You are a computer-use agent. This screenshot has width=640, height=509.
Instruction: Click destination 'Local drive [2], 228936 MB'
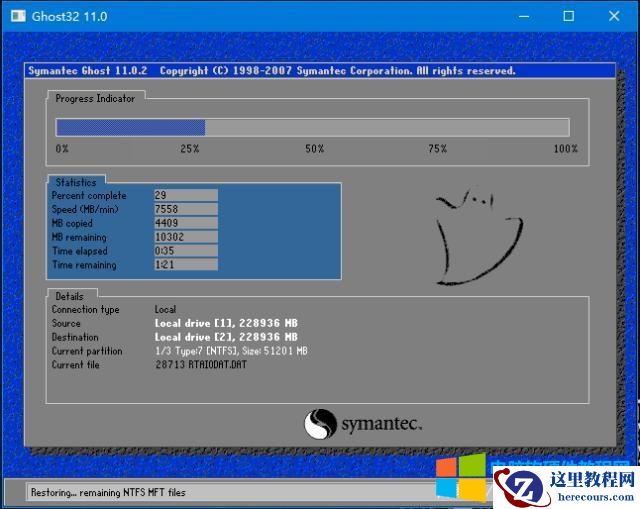(x=226, y=337)
